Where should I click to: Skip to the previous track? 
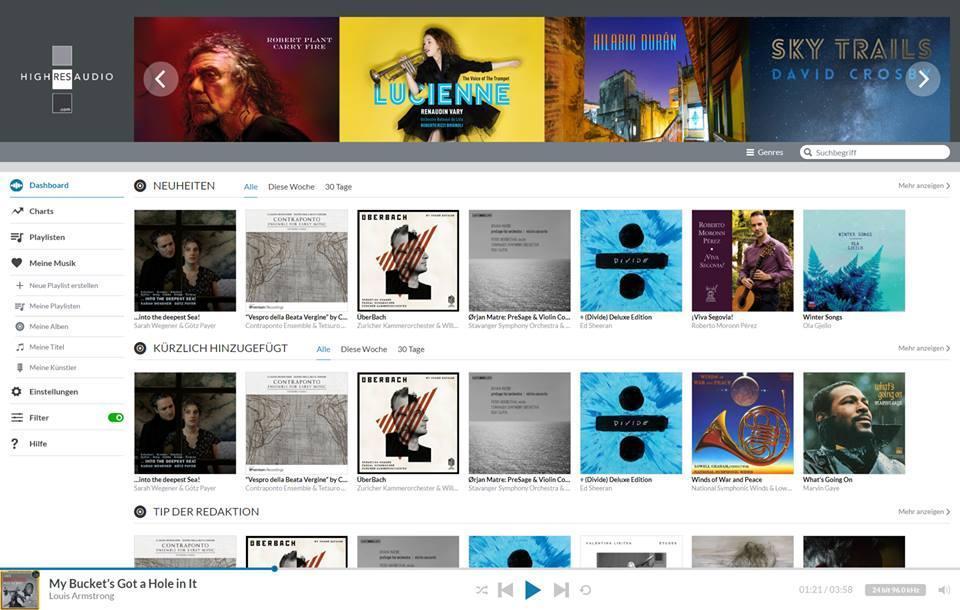pos(506,590)
